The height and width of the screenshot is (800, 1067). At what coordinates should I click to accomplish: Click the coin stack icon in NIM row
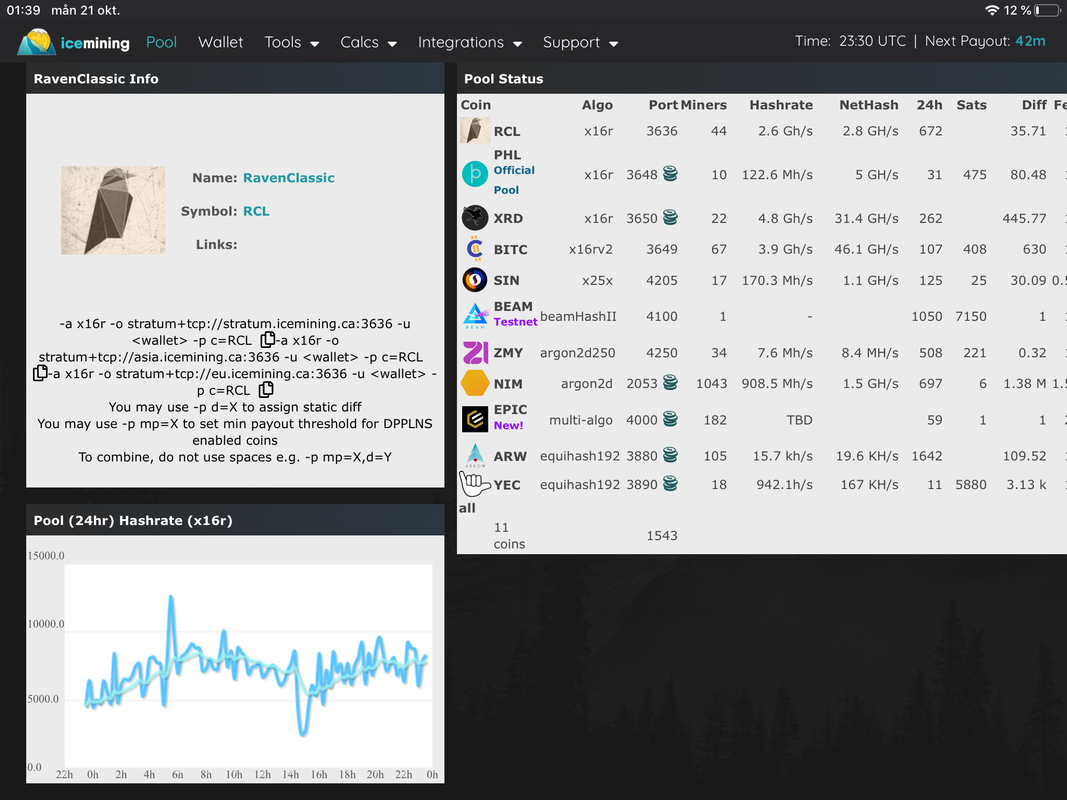(x=670, y=382)
